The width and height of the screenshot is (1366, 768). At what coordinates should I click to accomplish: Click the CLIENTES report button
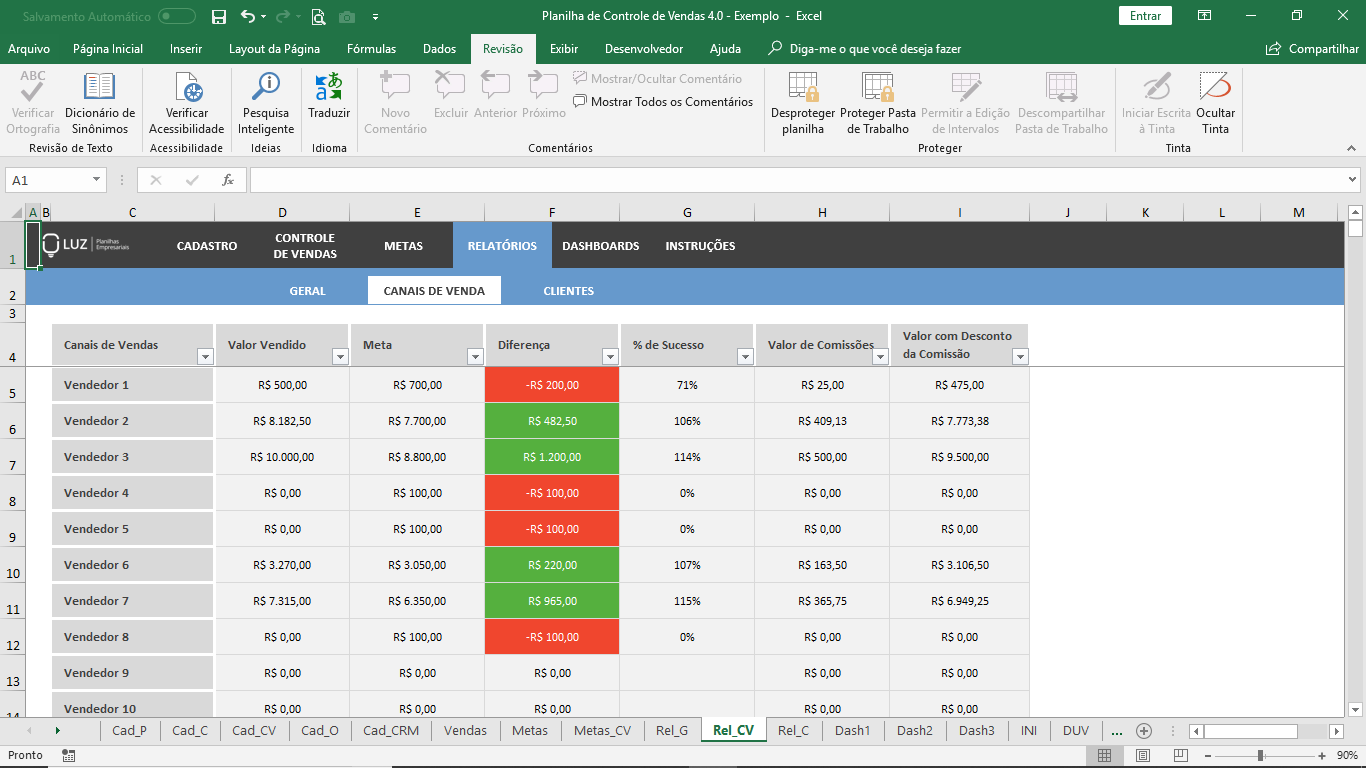click(x=569, y=291)
